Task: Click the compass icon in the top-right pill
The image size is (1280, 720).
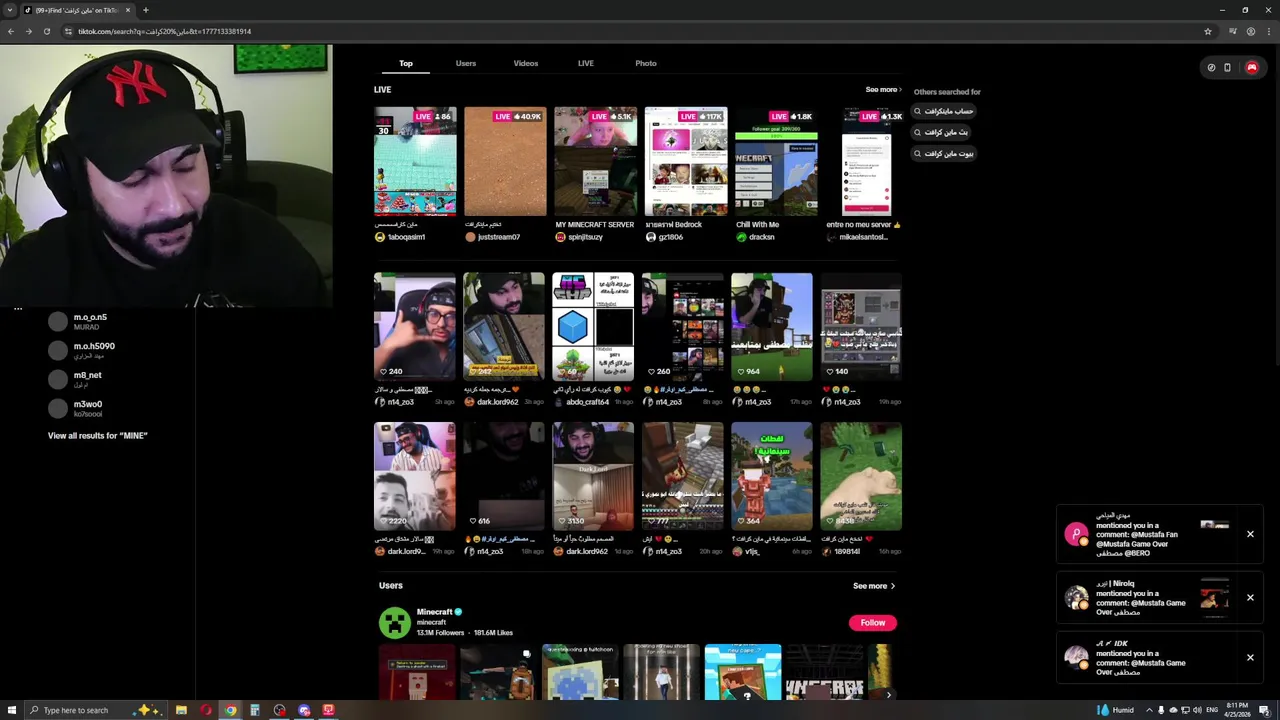Action: (x=1211, y=67)
